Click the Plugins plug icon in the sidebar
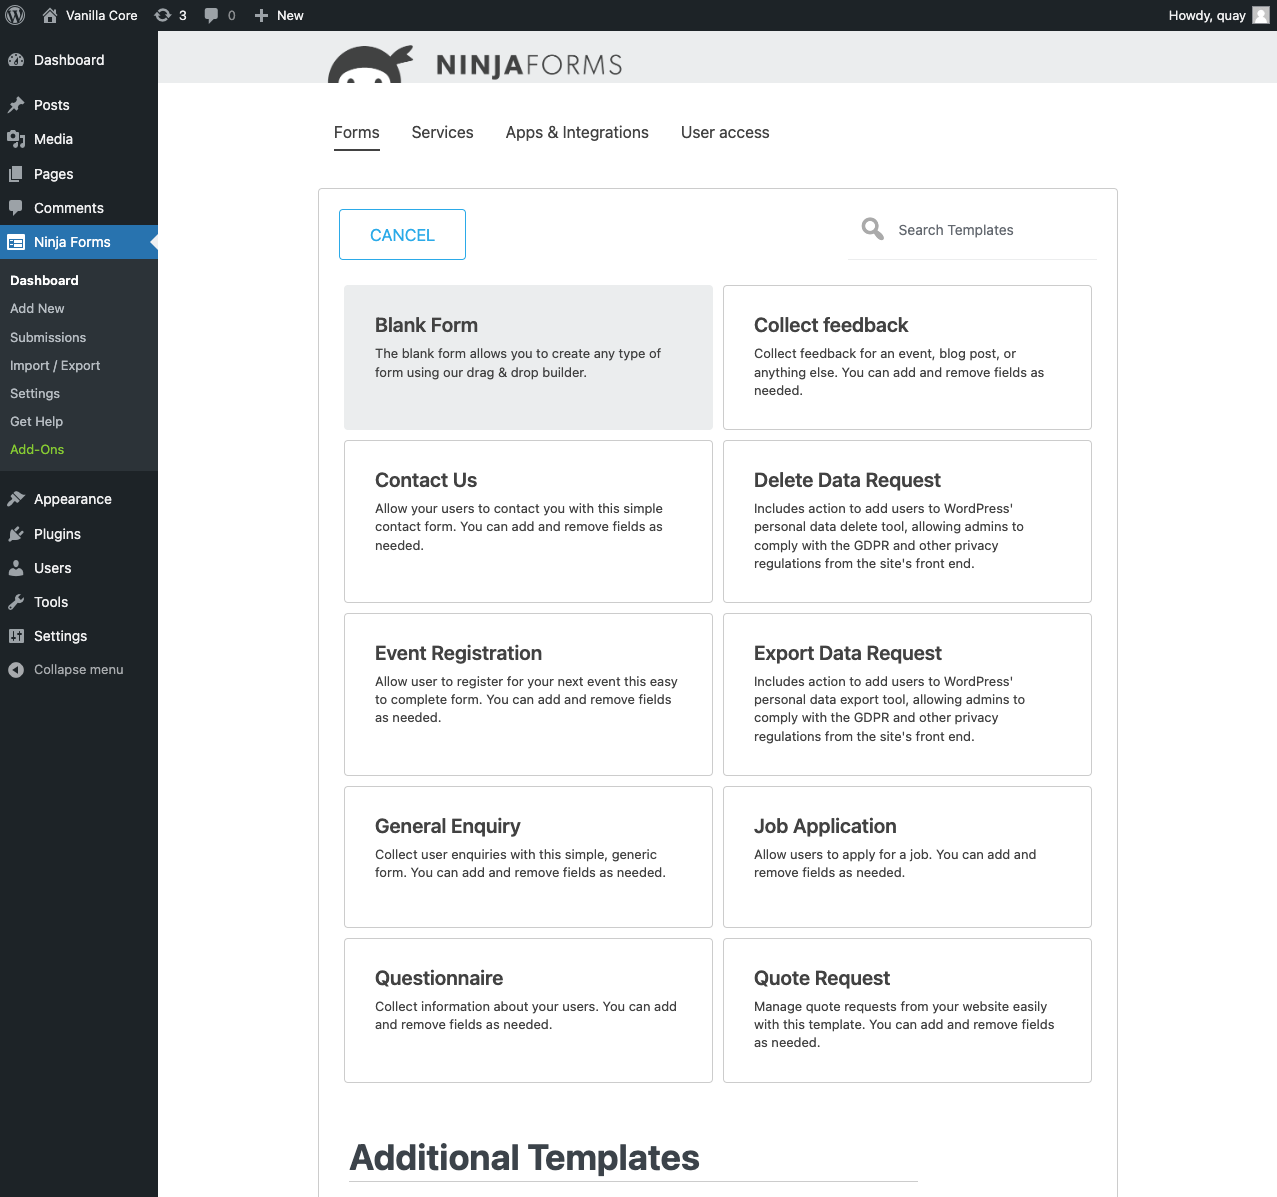Image resolution: width=1277 pixels, height=1197 pixels. coord(17,534)
